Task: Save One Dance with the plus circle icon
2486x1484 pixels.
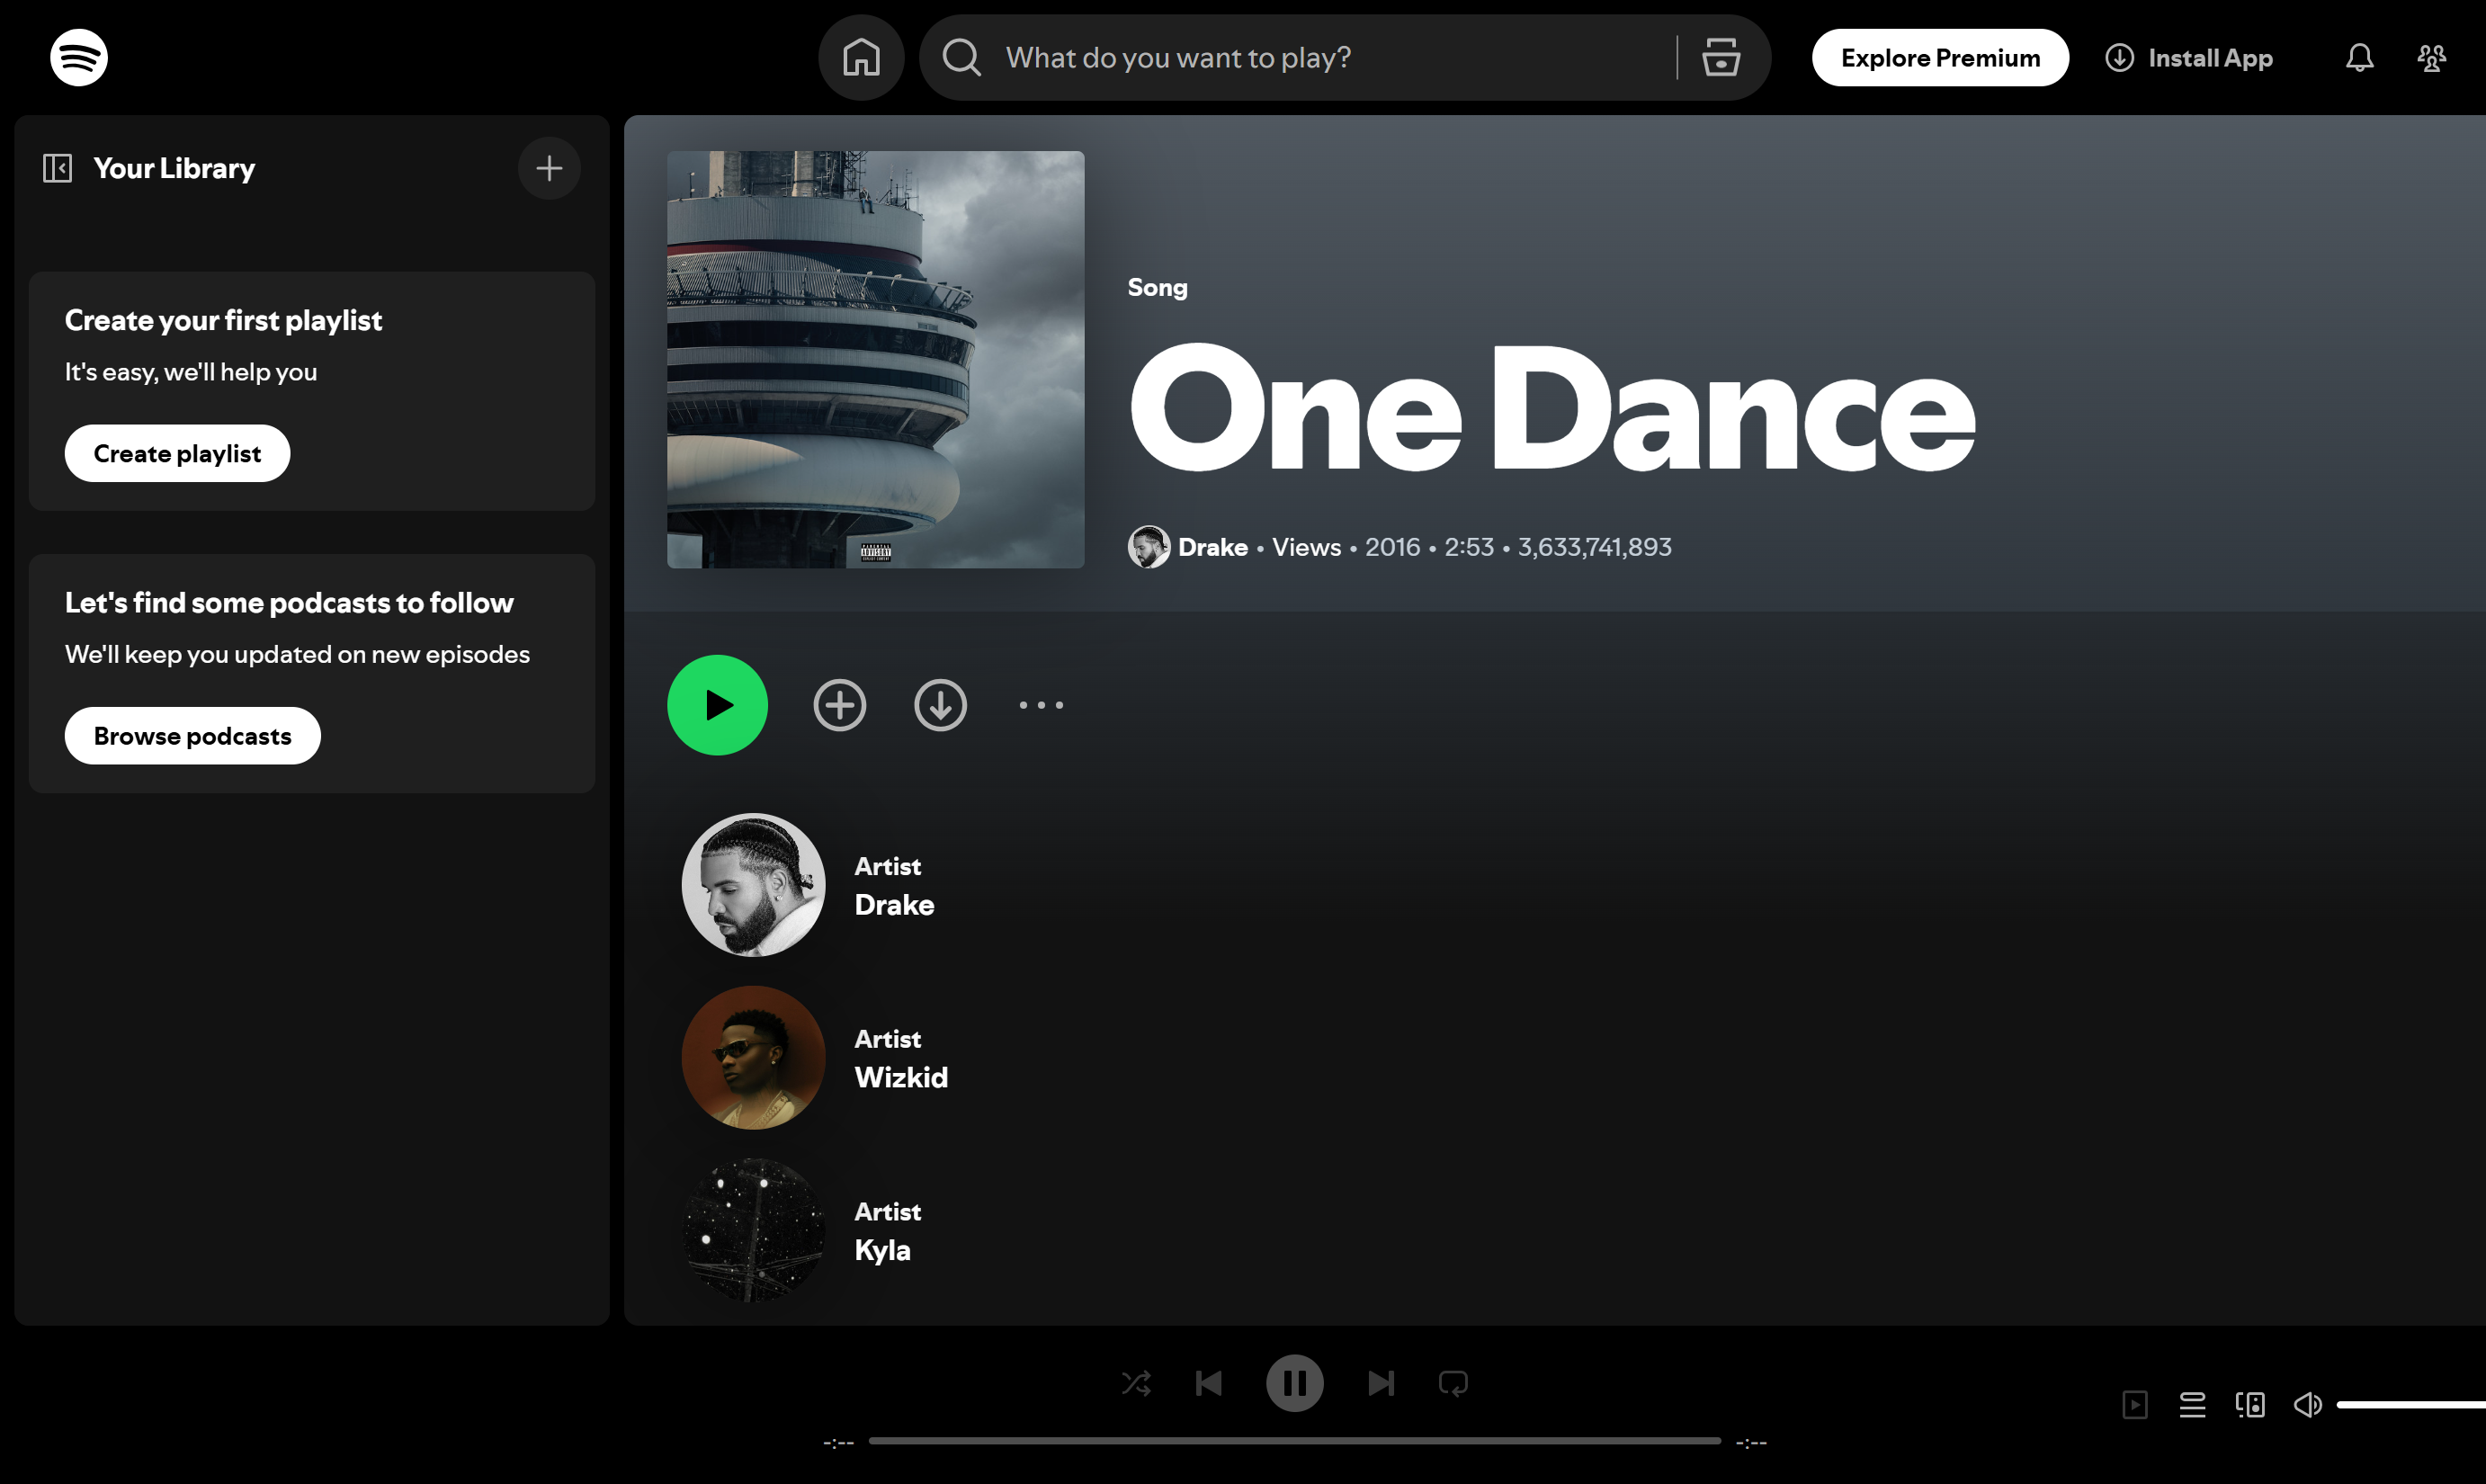Action: 840,704
